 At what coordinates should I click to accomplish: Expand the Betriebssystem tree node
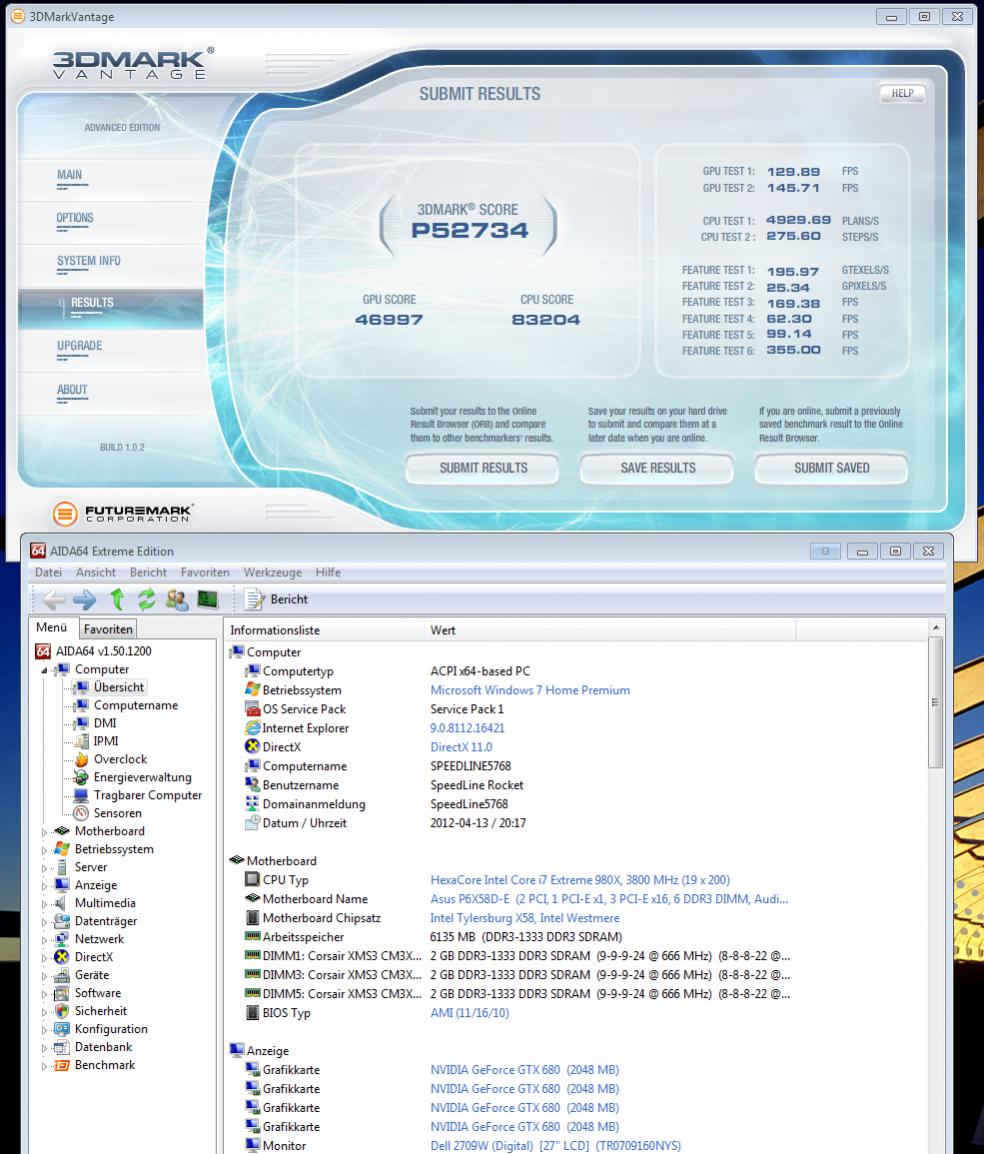[x=44, y=850]
